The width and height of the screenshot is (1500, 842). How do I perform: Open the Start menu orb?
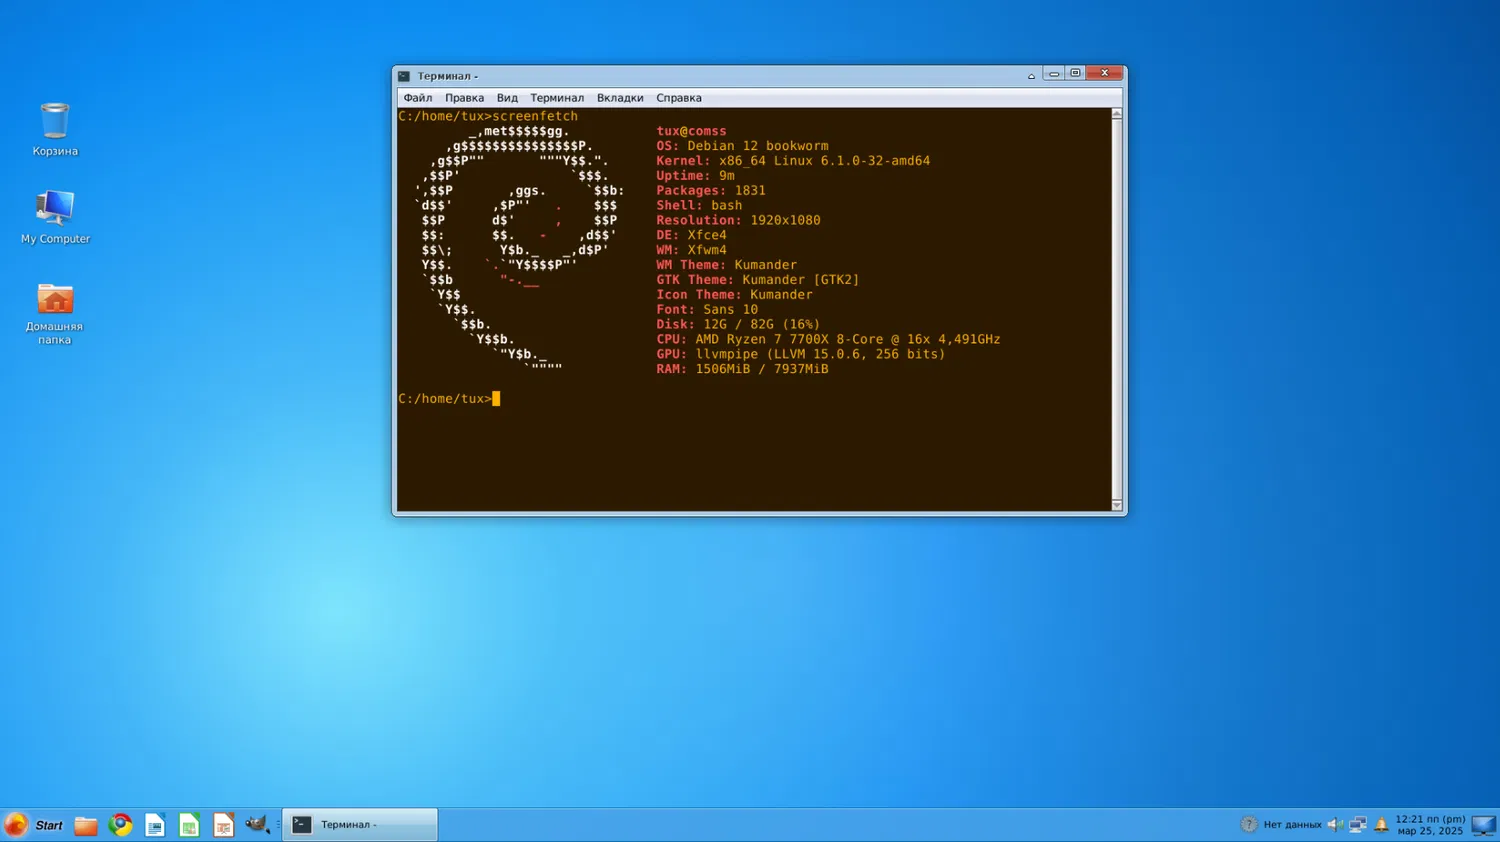pyautogui.click(x=16, y=825)
